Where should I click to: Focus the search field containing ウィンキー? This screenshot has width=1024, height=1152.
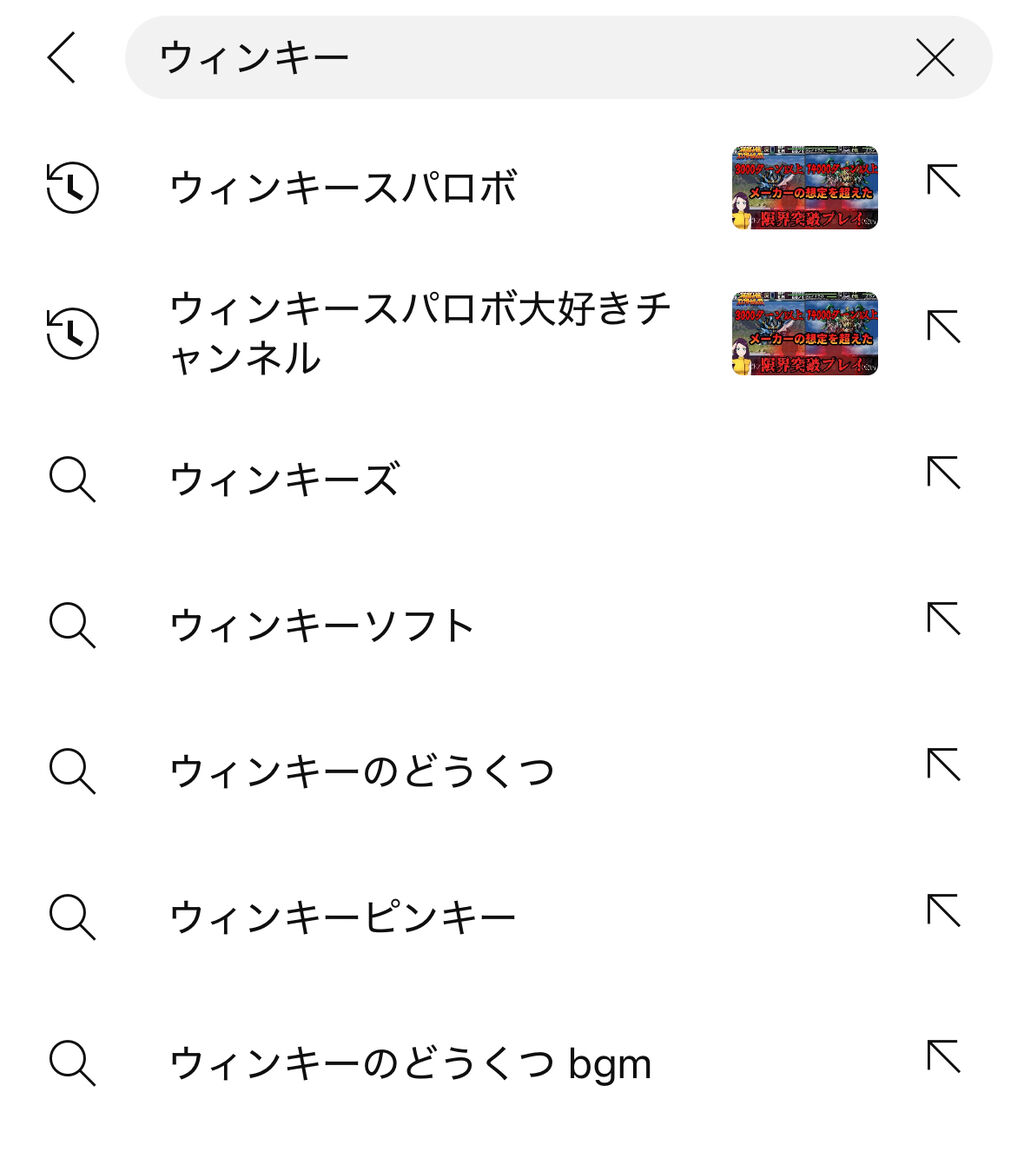[x=520, y=57]
